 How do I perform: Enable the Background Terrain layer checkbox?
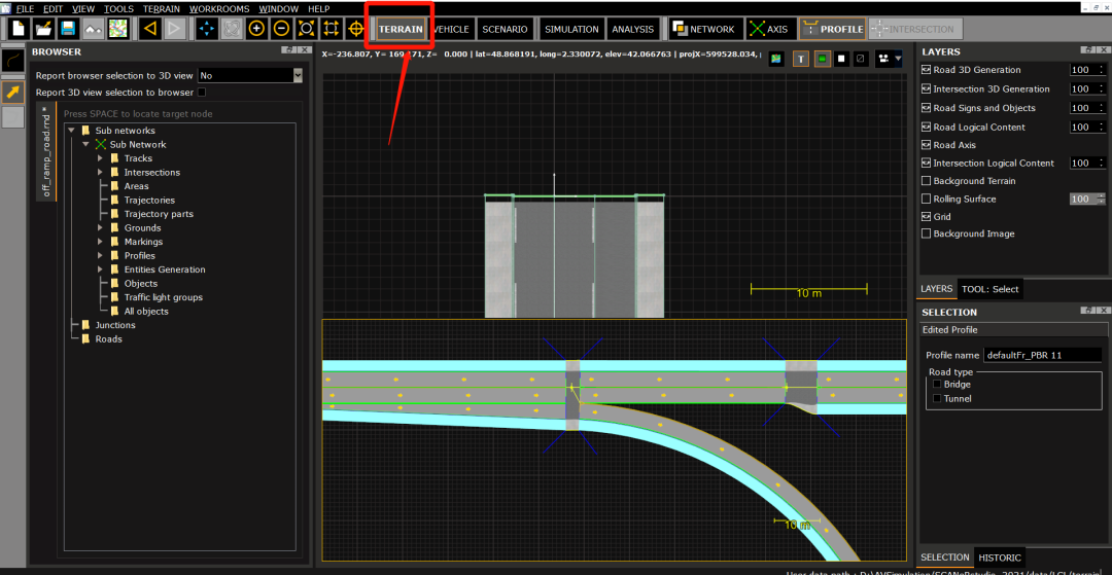[x=926, y=181]
